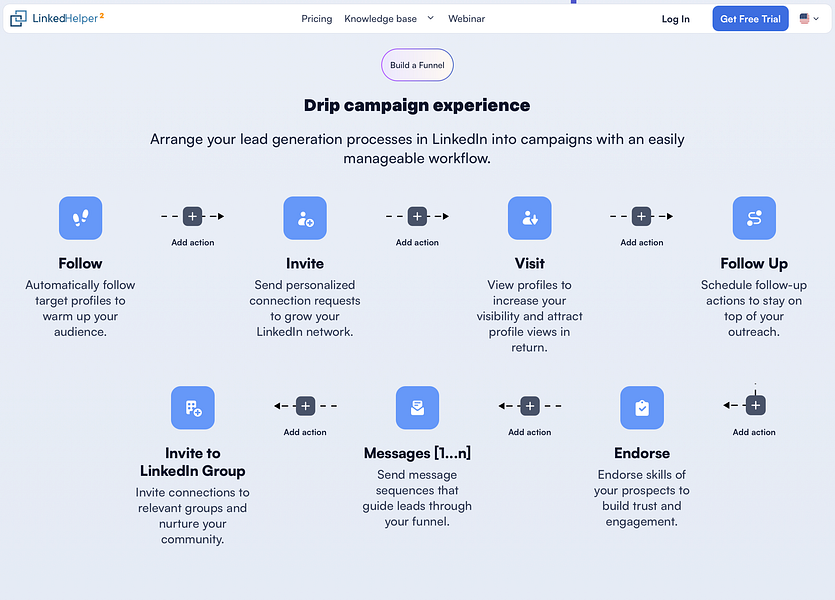This screenshot has height=600, width=835.
Task: Click 'Add action' label left of Messages
Action: point(305,432)
